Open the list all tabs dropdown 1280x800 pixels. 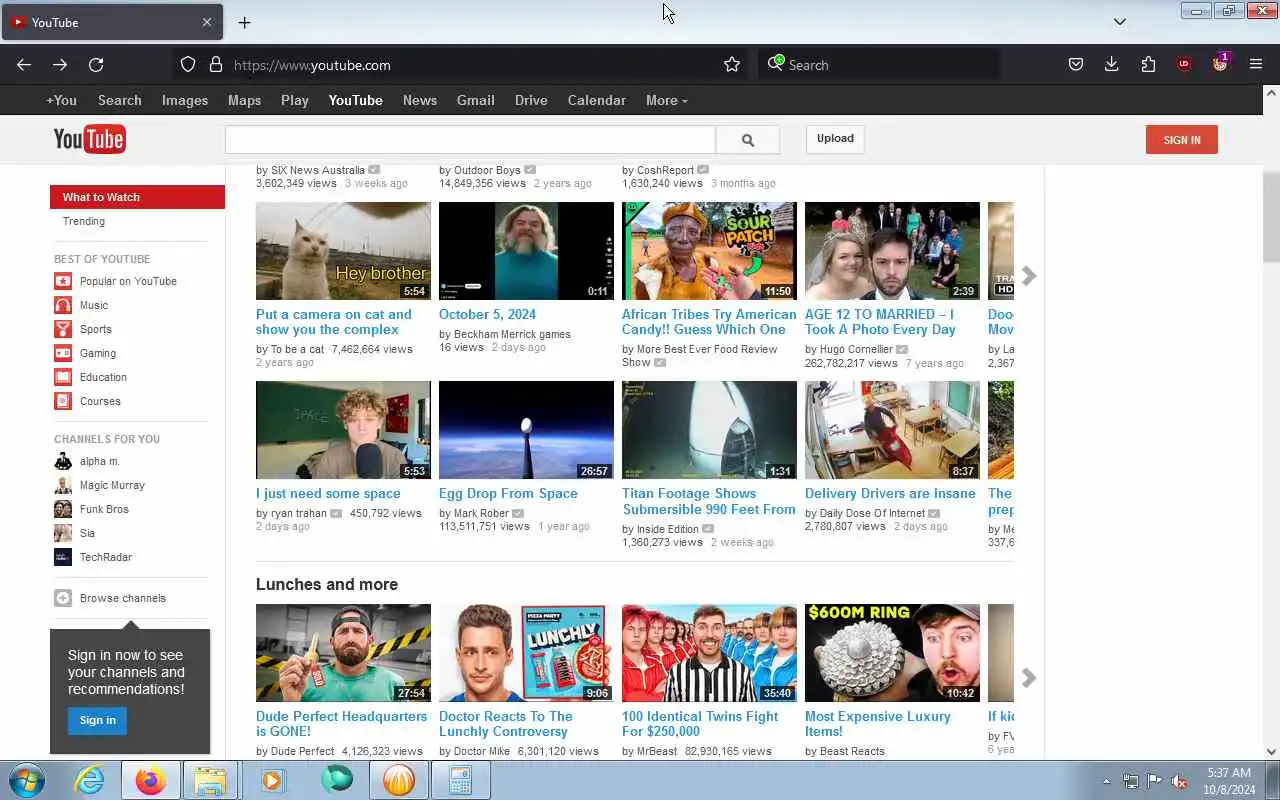1120,22
